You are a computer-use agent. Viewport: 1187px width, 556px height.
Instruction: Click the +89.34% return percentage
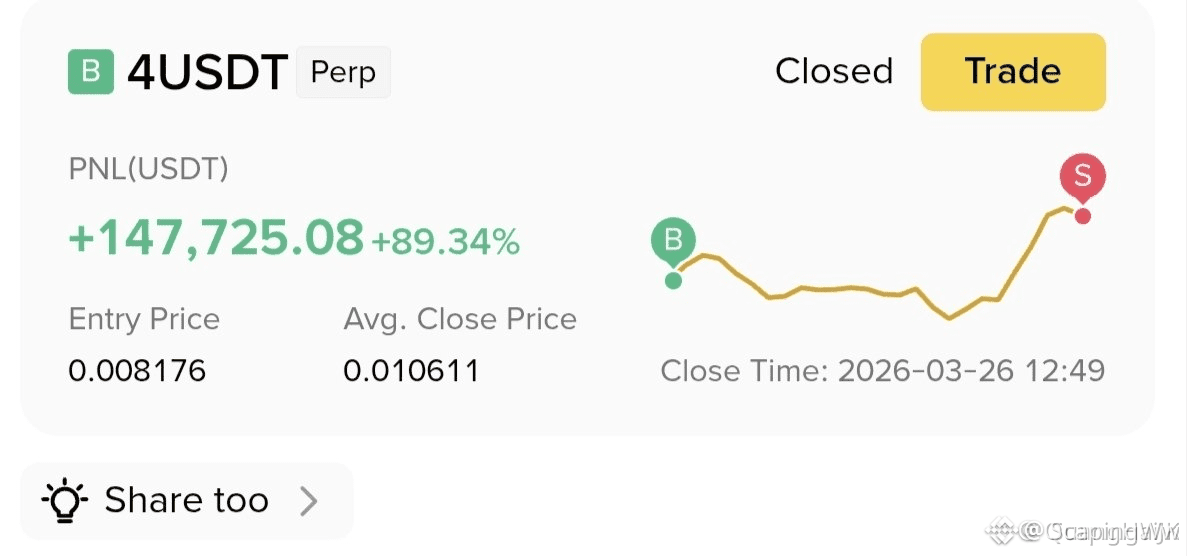pos(445,242)
